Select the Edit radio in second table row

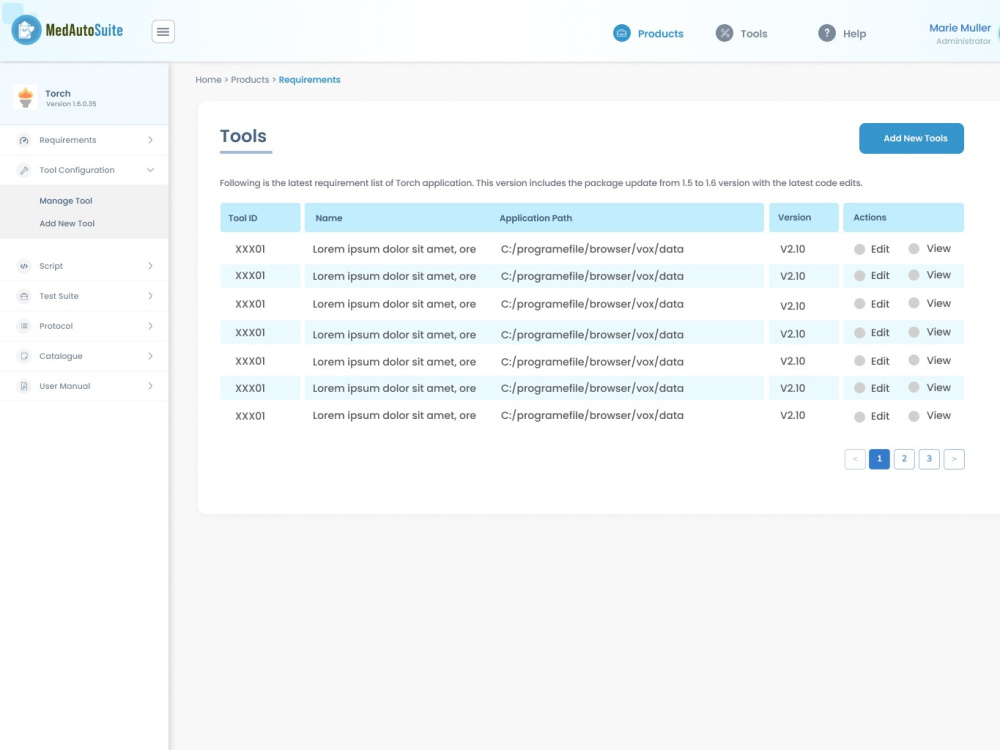point(860,276)
